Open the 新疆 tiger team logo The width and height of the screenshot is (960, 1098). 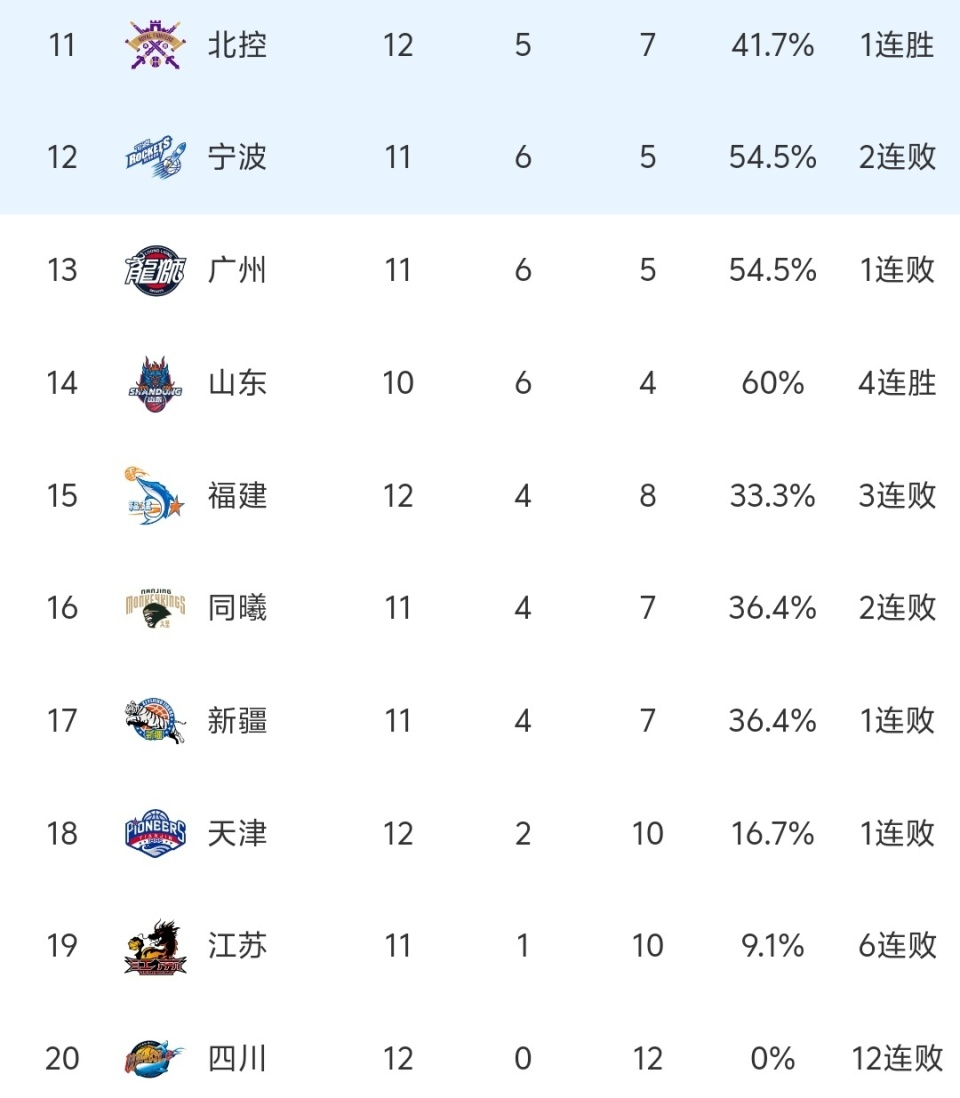click(155, 721)
